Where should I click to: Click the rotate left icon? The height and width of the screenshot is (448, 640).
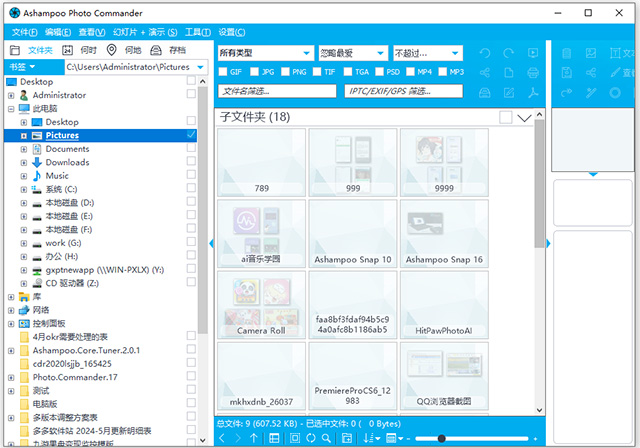484,53
